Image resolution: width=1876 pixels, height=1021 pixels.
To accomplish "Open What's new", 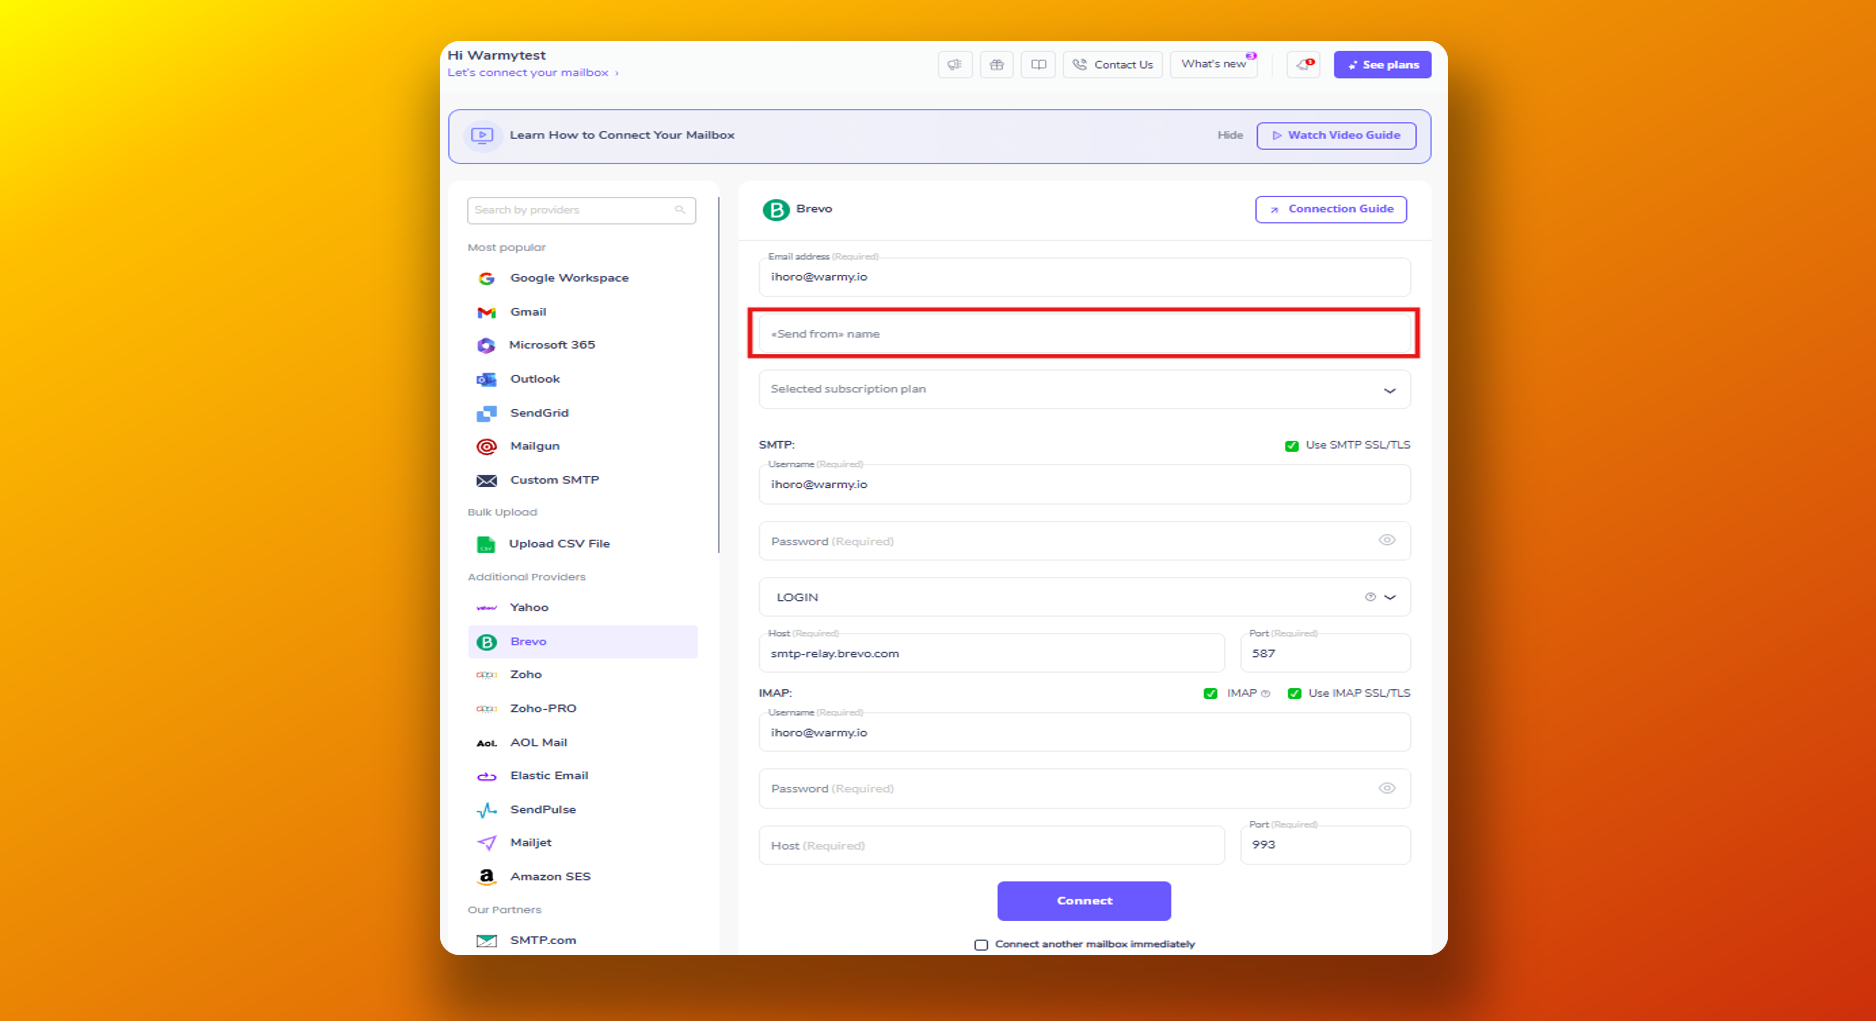I will (1214, 64).
